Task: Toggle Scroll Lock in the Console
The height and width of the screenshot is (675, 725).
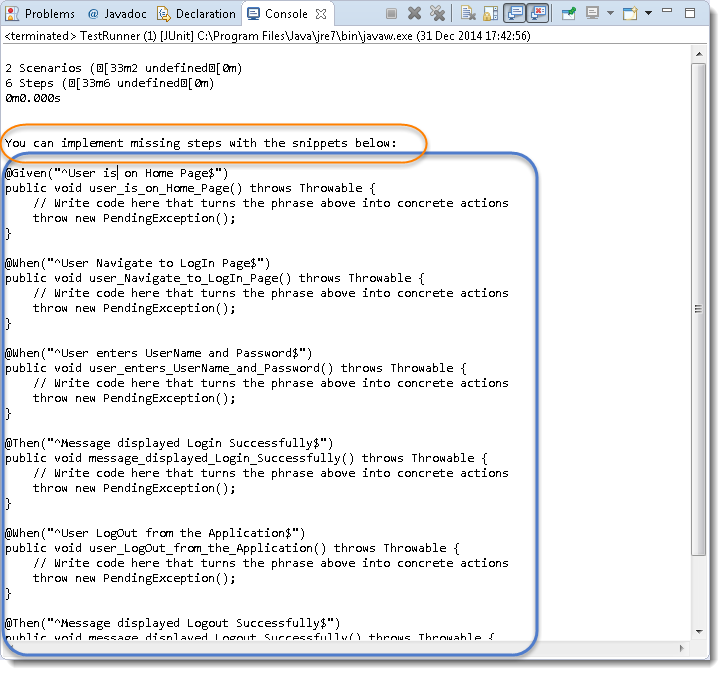Action: [x=490, y=13]
